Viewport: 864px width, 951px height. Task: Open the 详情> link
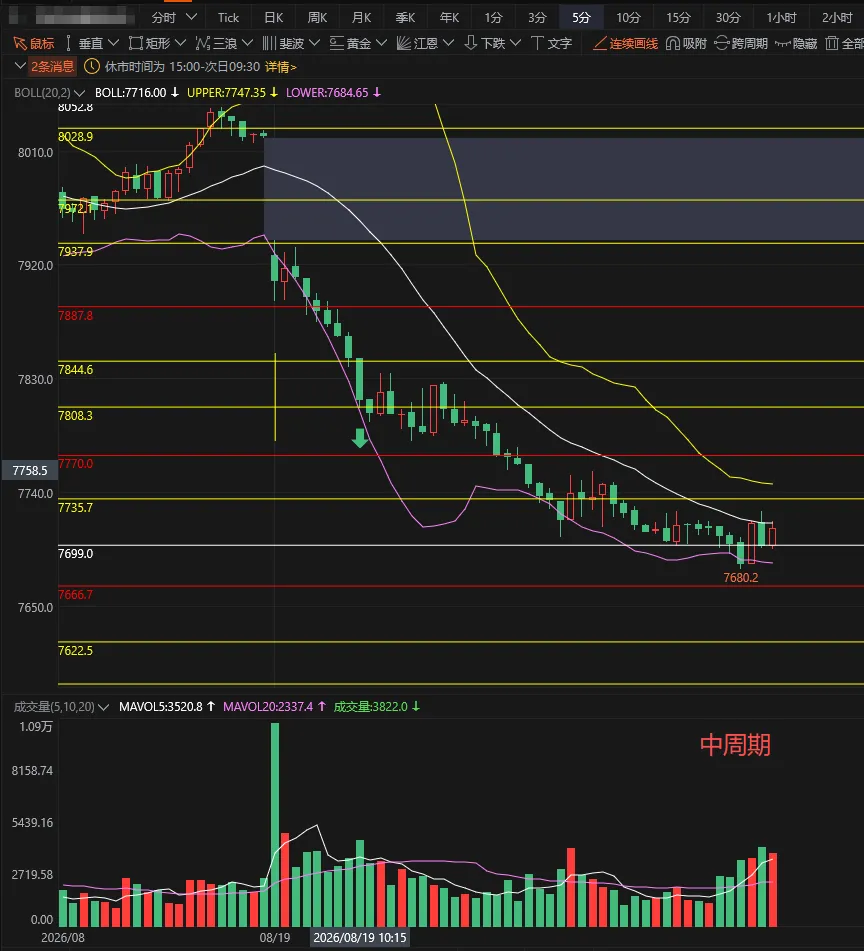(x=281, y=67)
